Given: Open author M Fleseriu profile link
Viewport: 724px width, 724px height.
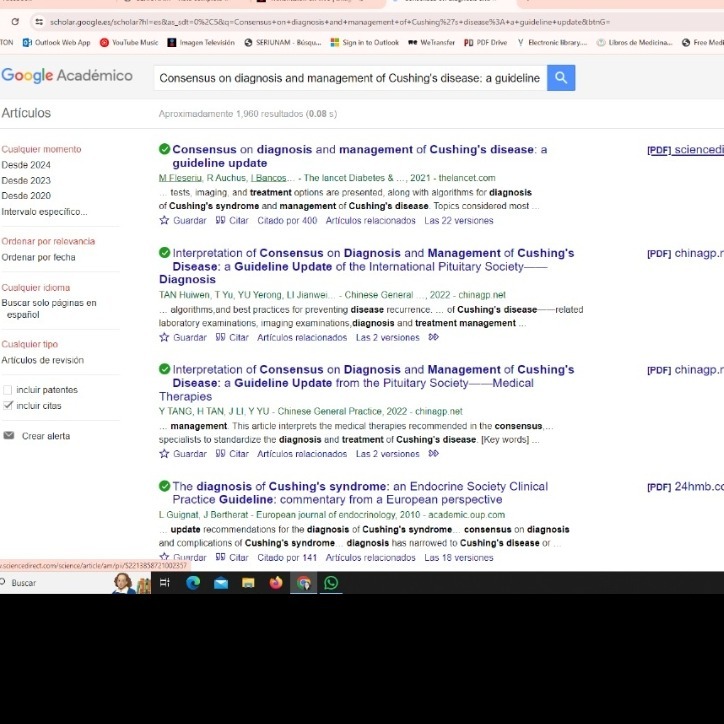Looking at the screenshot, I should 180,178.
